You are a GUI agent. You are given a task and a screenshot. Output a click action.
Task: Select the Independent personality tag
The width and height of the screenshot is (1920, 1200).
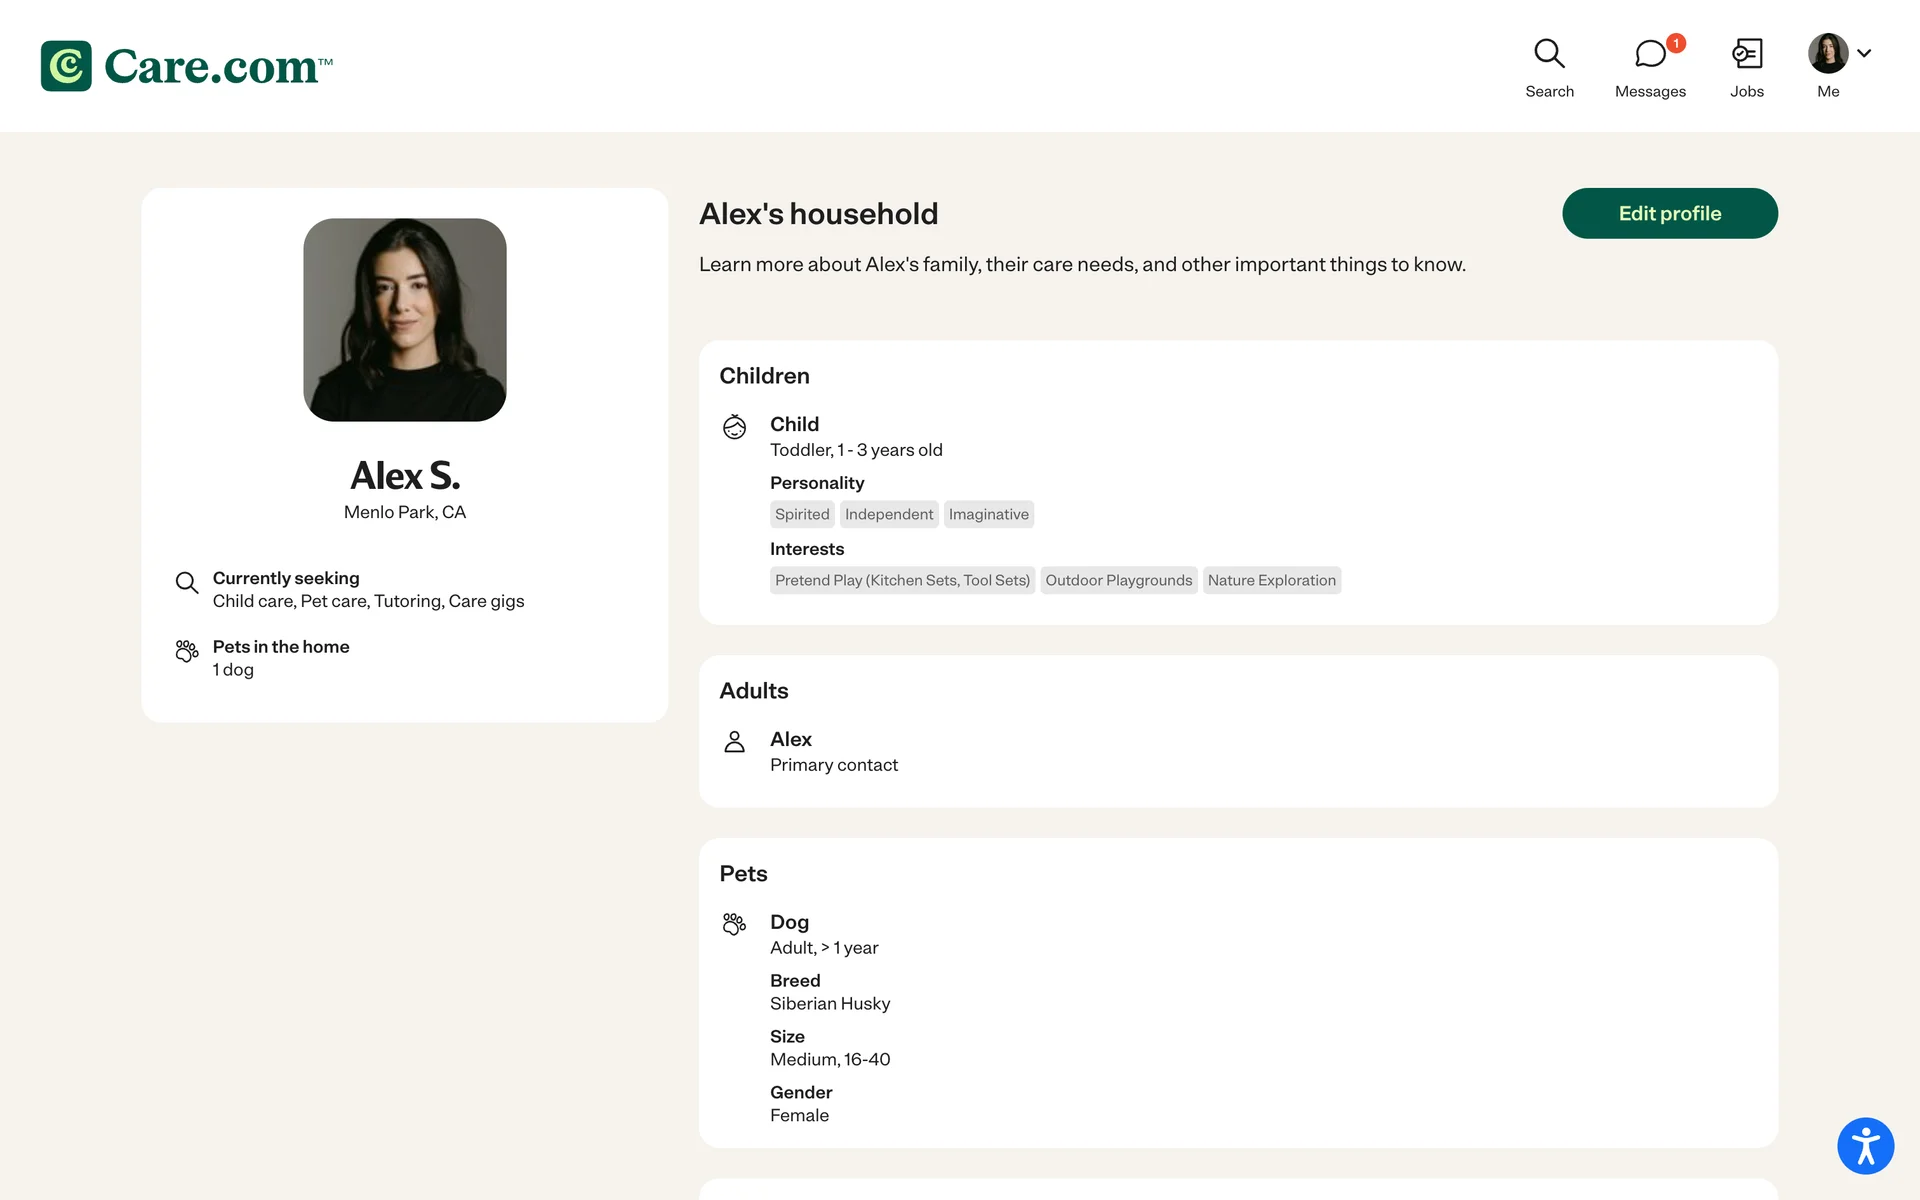click(888, 514)
